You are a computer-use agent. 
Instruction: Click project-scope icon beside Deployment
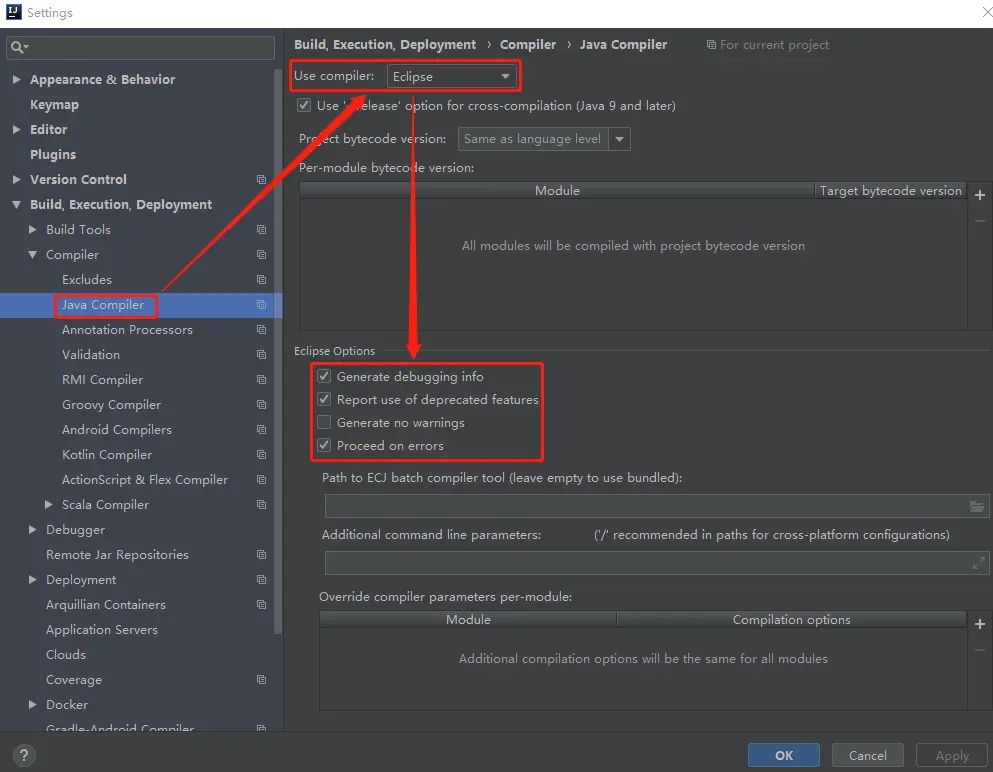point(261,579)
